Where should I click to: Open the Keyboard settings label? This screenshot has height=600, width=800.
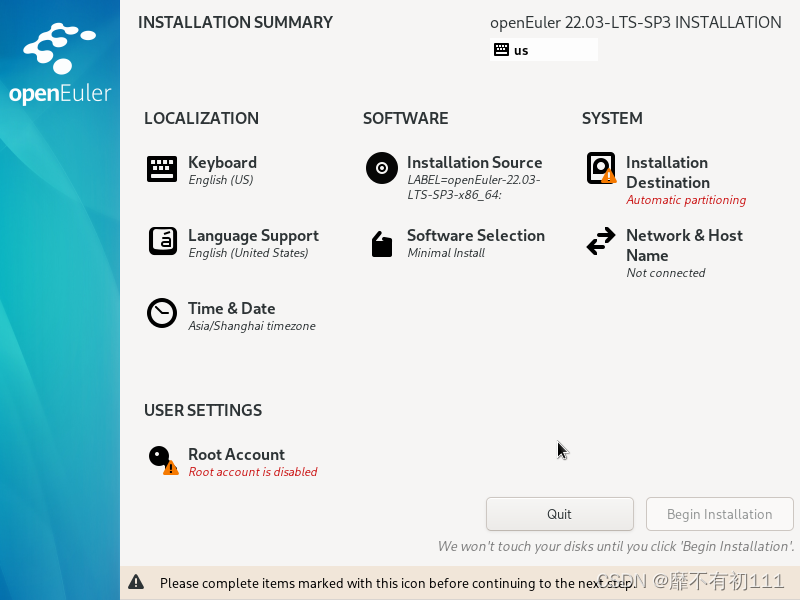pyautogui.click(x=222, y=162)
